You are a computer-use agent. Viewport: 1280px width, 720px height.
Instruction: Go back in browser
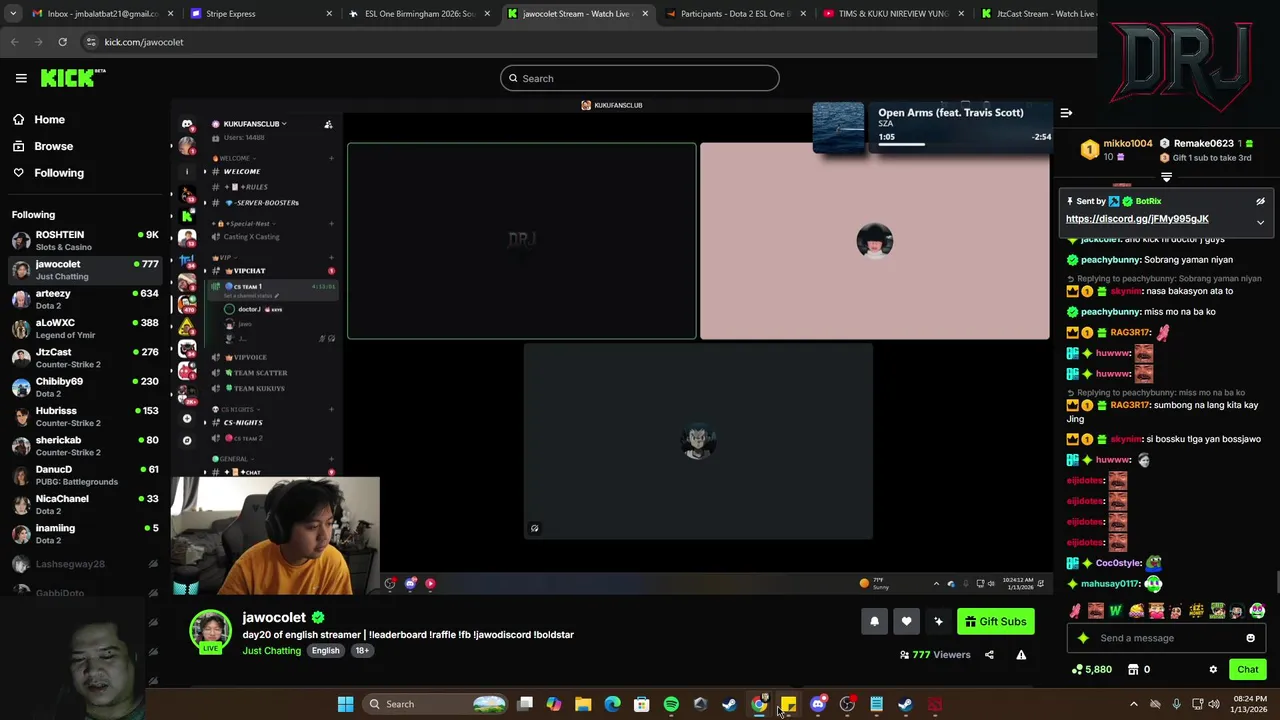click(14, 42)
